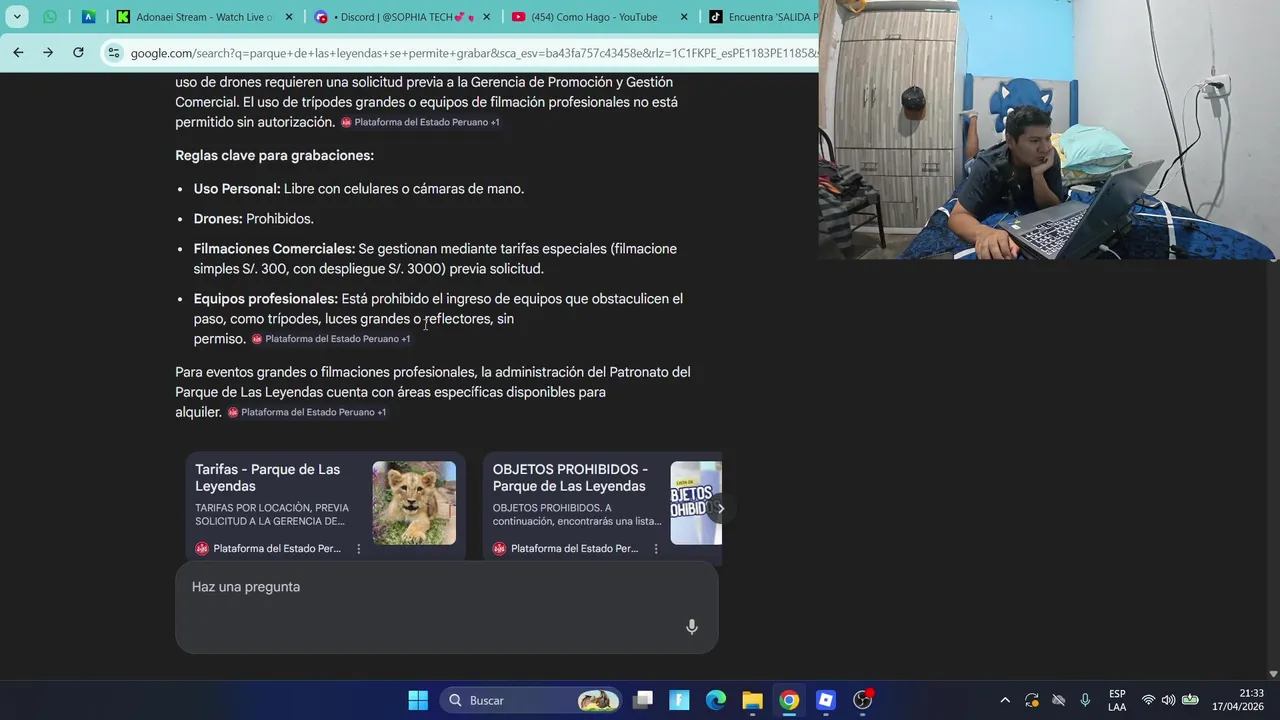Switch to the Discord SOPHIA TECH tab
Viewport: 1280px width, 720px height.
(403, 17)
